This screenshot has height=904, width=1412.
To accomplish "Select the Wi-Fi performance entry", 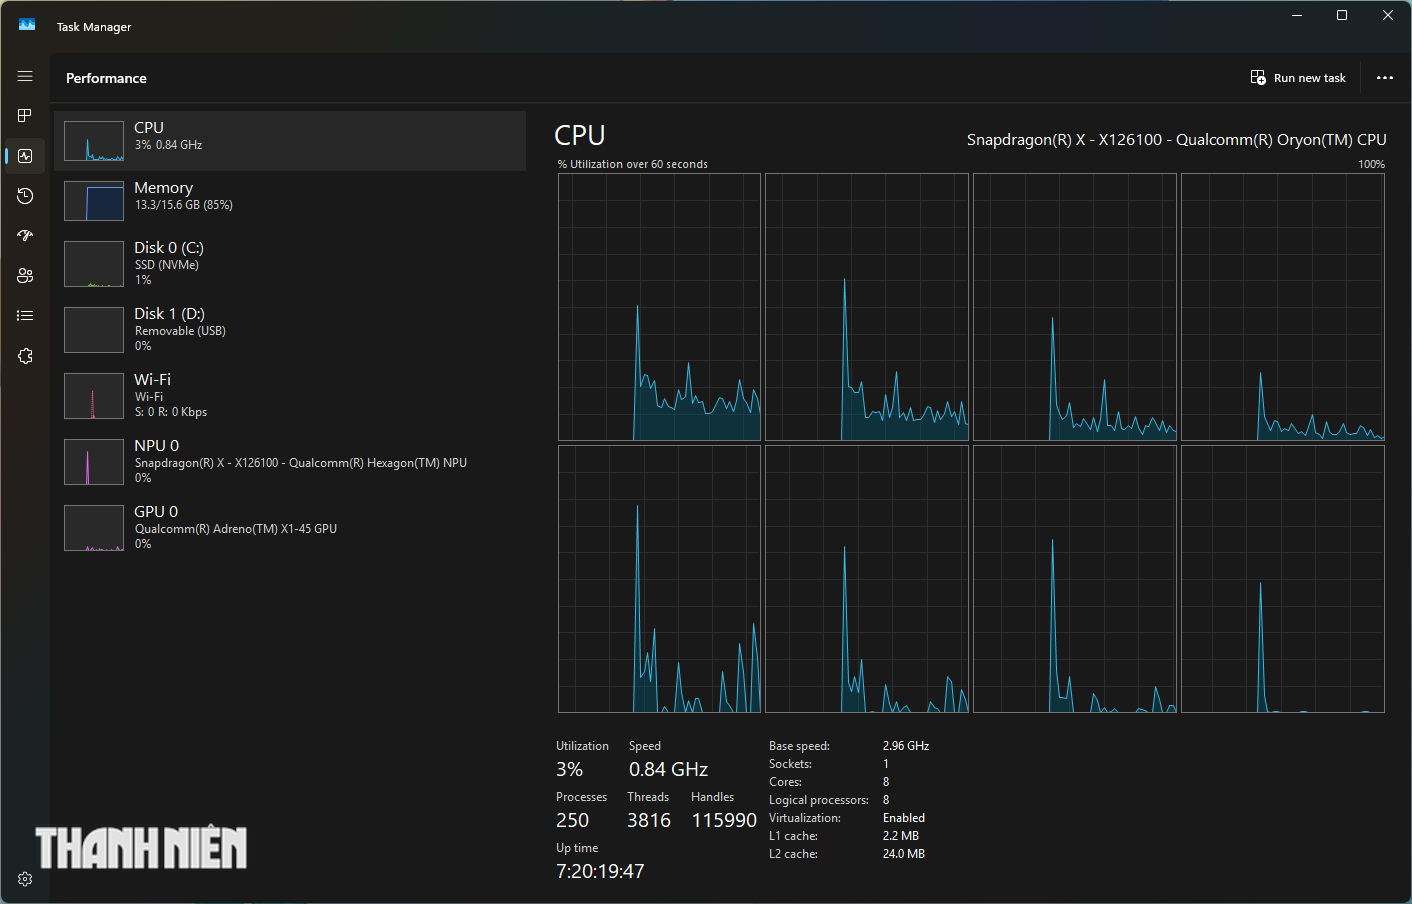I will pyautogui.click(x=290, y=396).
